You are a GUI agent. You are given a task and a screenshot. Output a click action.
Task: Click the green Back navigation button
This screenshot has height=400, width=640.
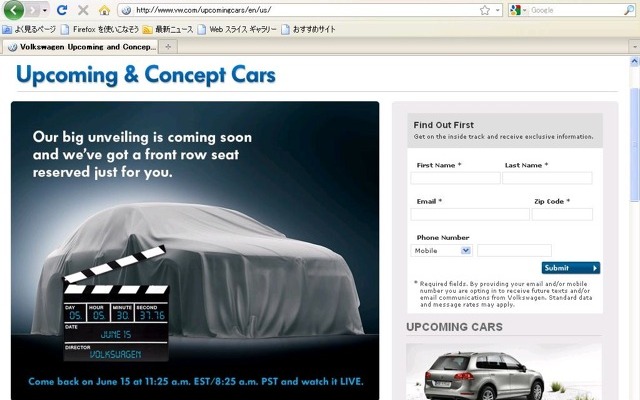point(13,10)
